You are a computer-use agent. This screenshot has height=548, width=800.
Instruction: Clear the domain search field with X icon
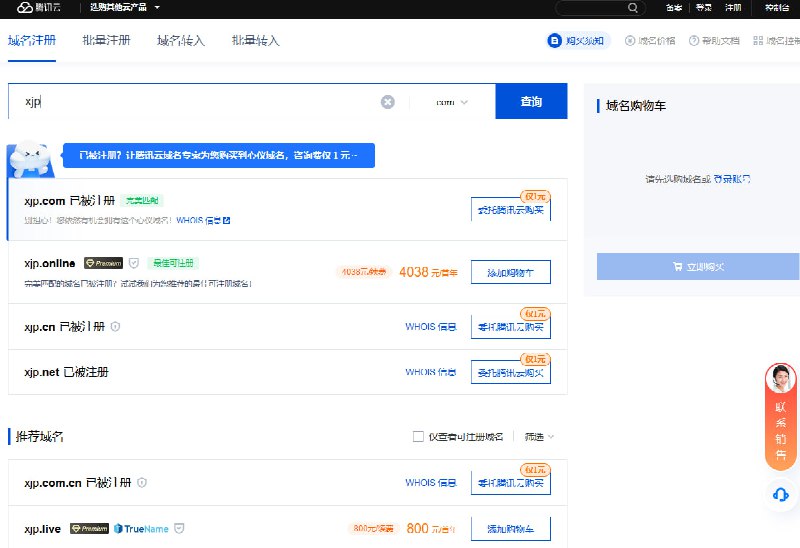(388, 102)
